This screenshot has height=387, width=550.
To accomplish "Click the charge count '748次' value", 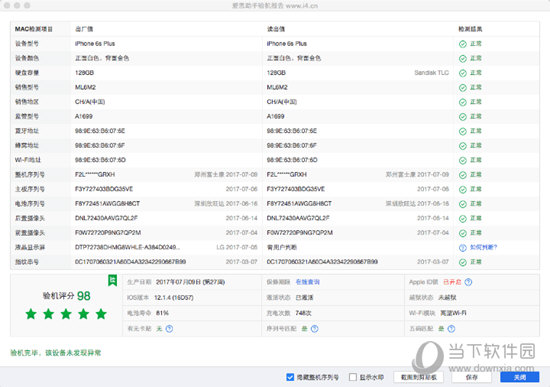I will 303,313.
